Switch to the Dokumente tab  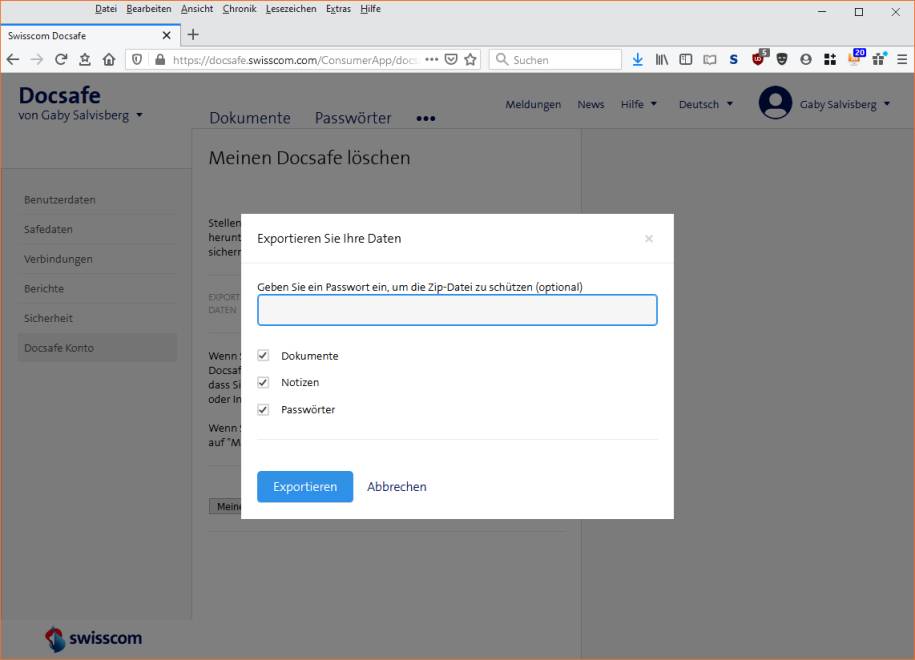[x=250, y=118]
